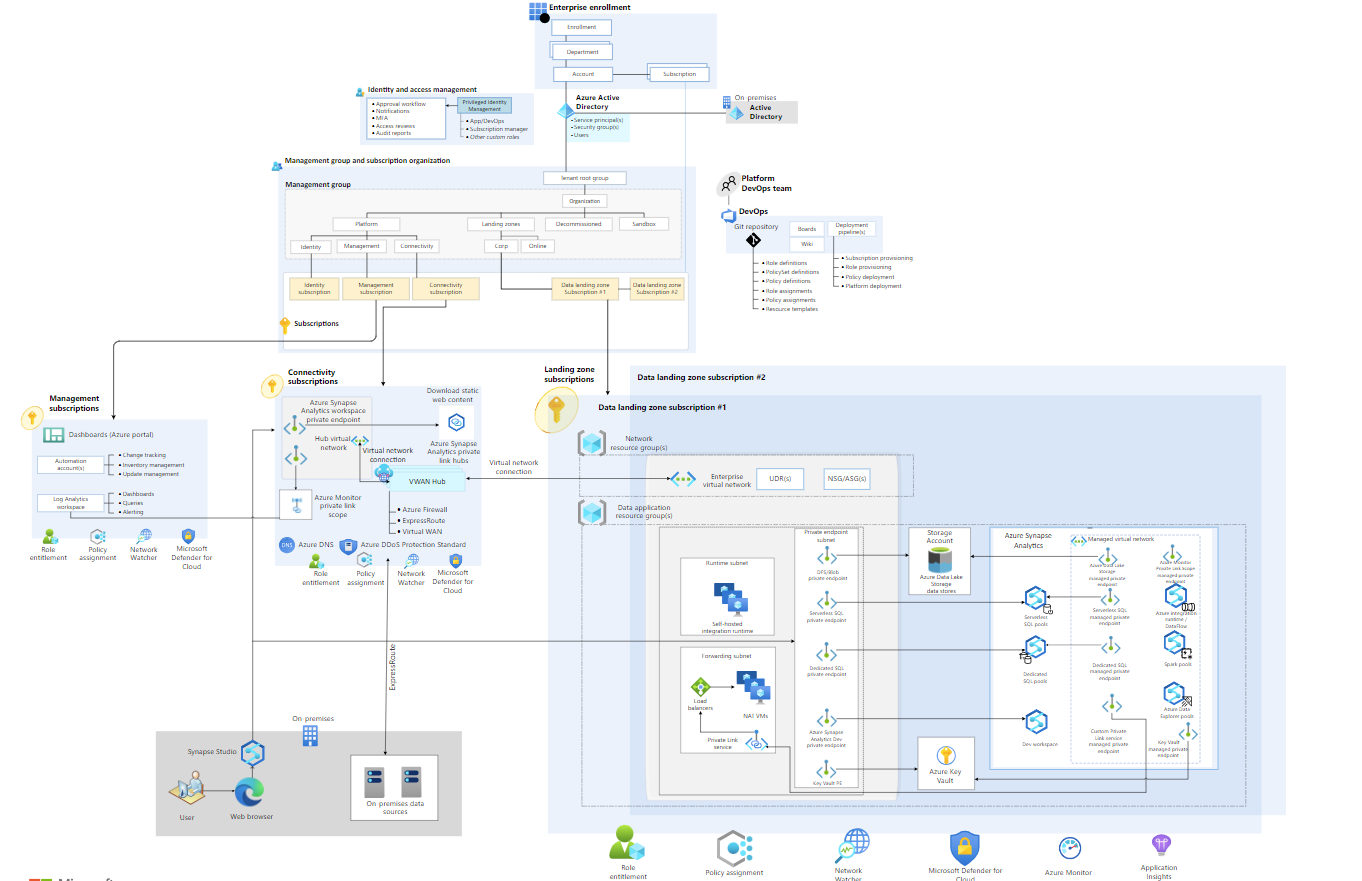Select the Platform management group box

point(367,224)
